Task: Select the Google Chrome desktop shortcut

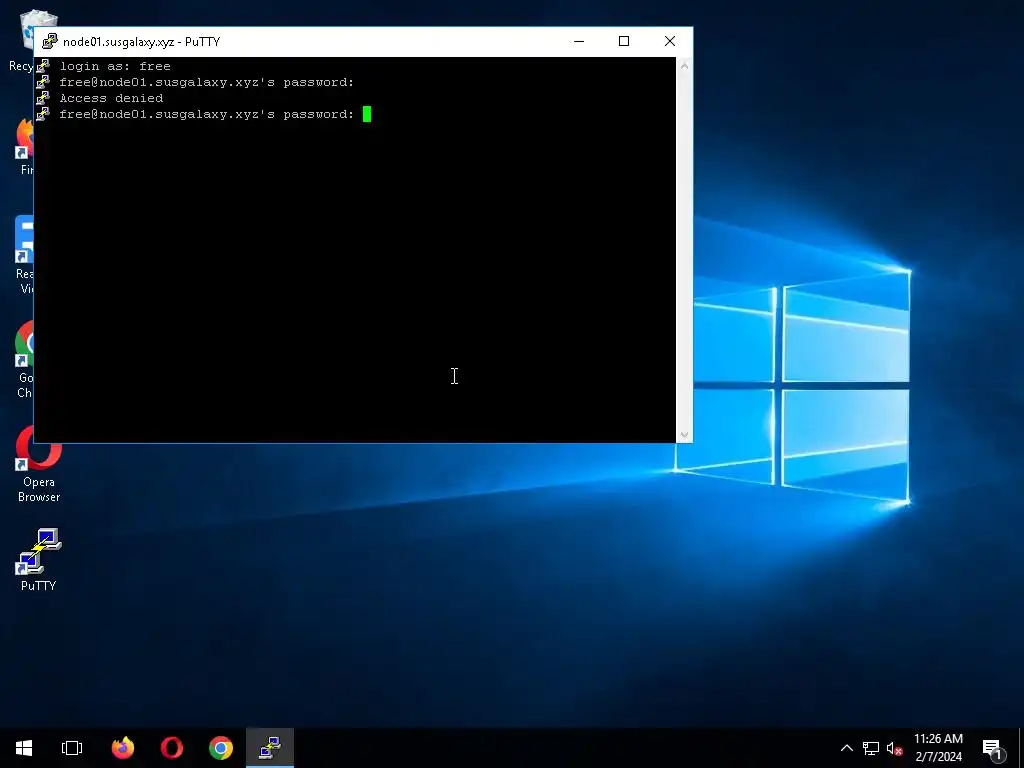Action: [x=25, y=360]
